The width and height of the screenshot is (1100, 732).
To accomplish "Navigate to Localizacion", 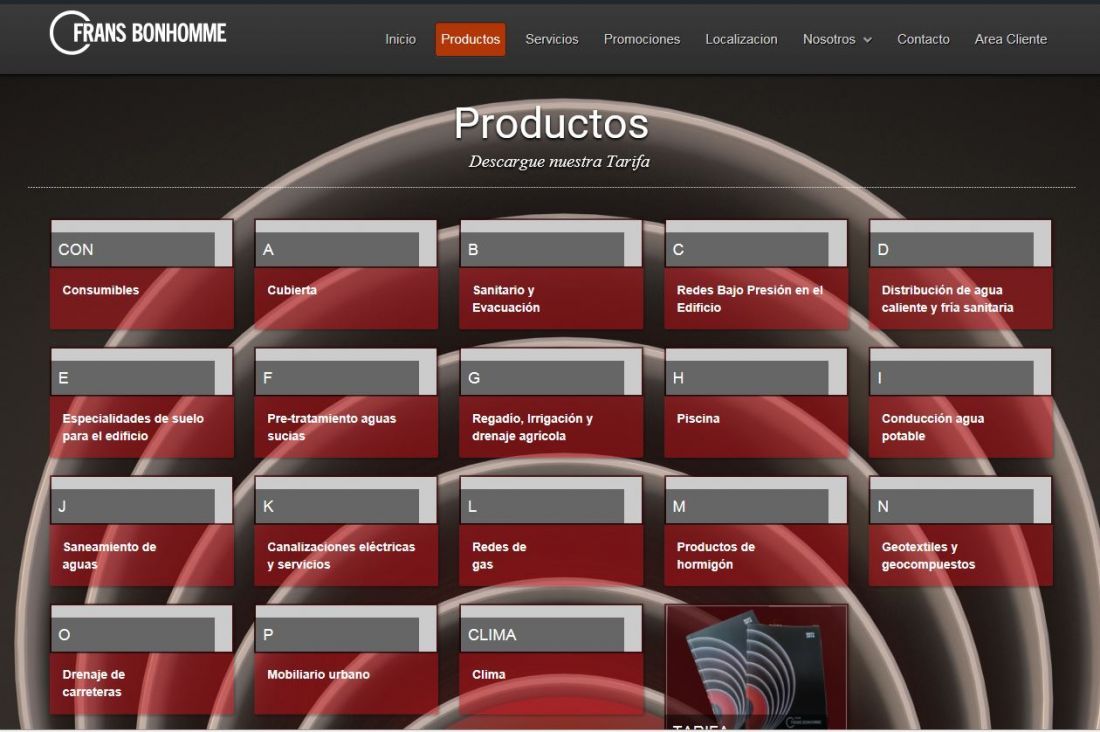I will point(741,39).
